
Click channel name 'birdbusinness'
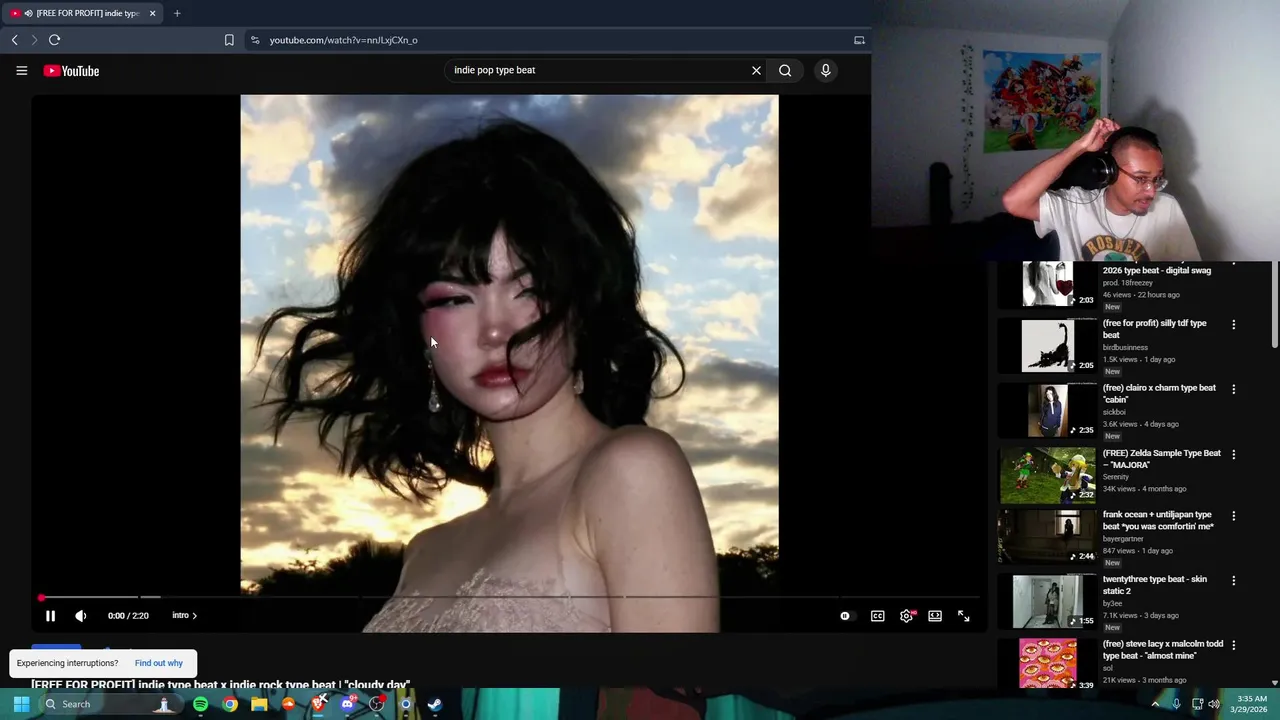click(1125, 348)
